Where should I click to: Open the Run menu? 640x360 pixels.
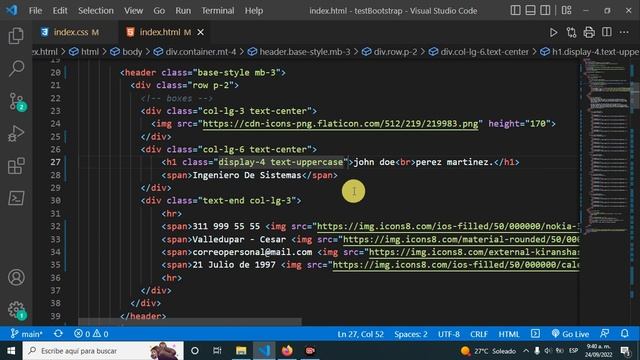click(x=183, y=11)
